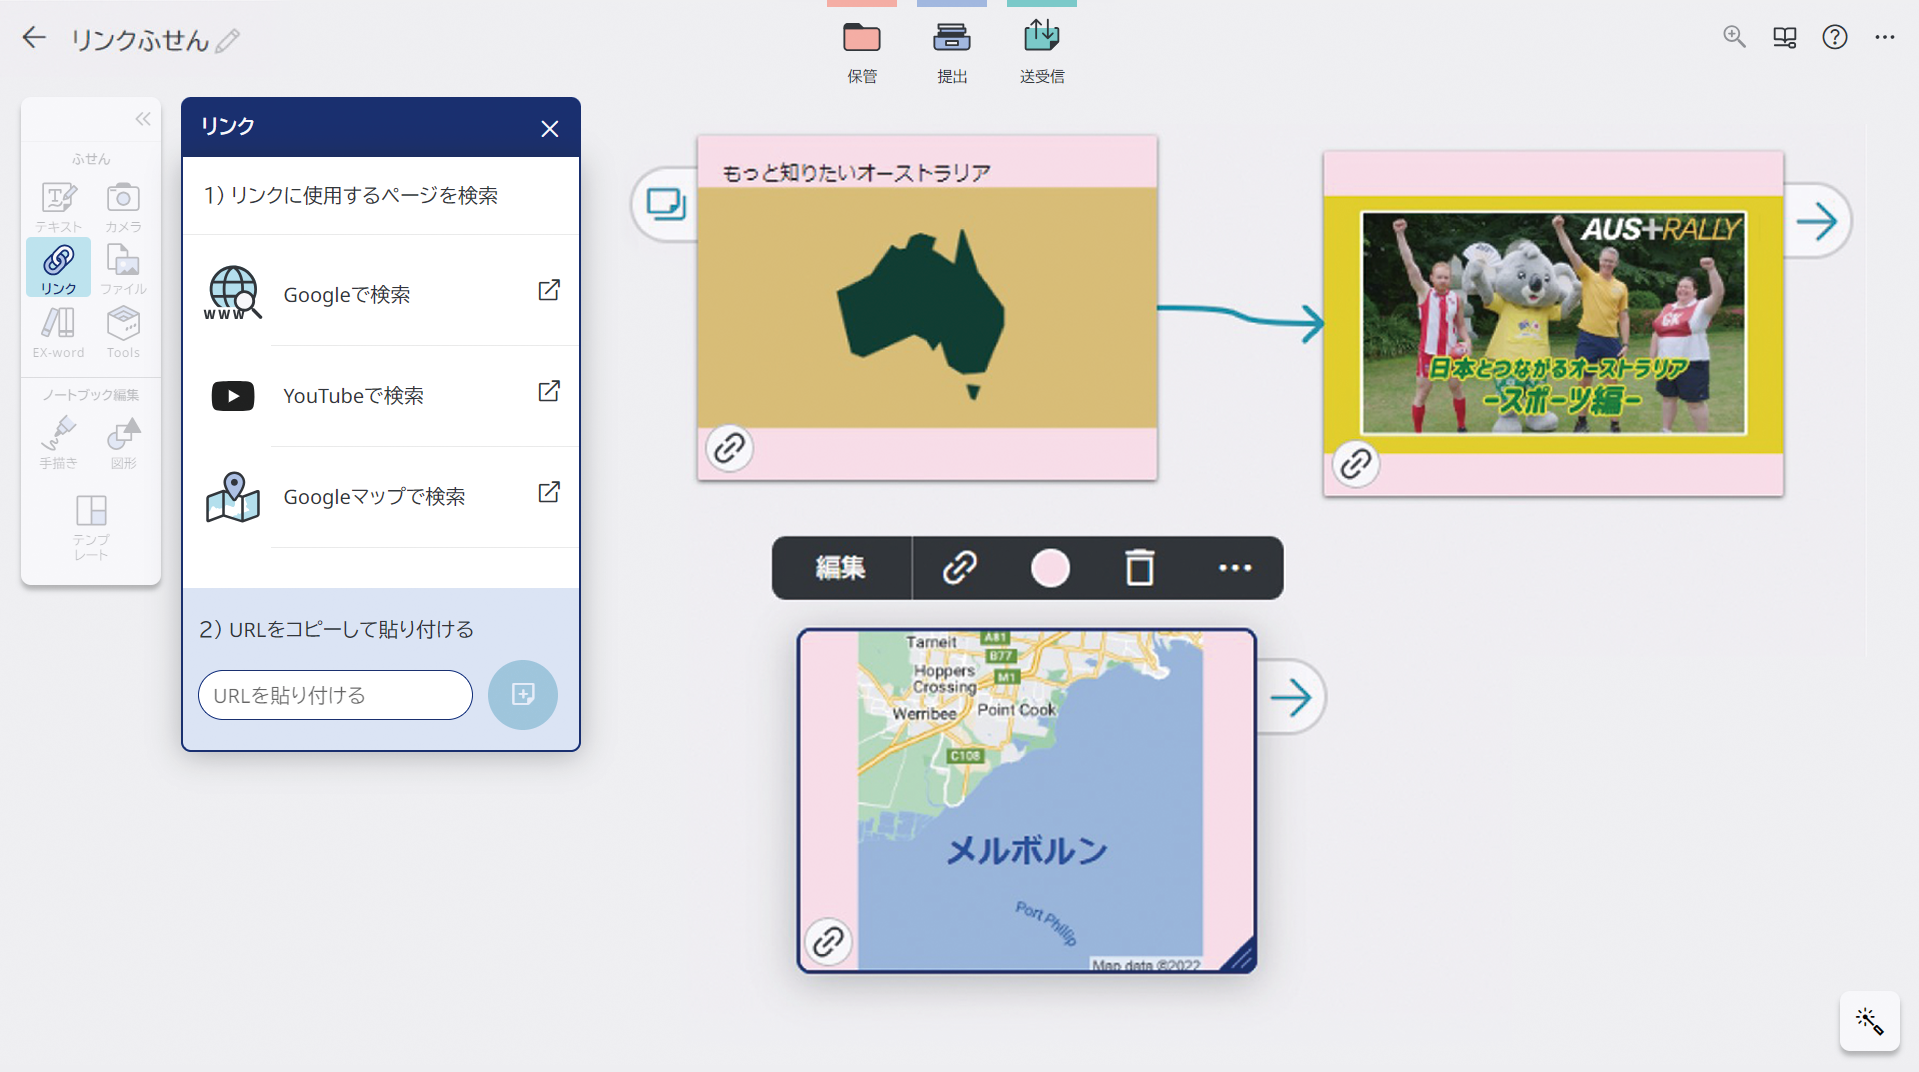Open the 提出 submit tray
The height and width of the screenshot is (1072, 1919).
951,50
